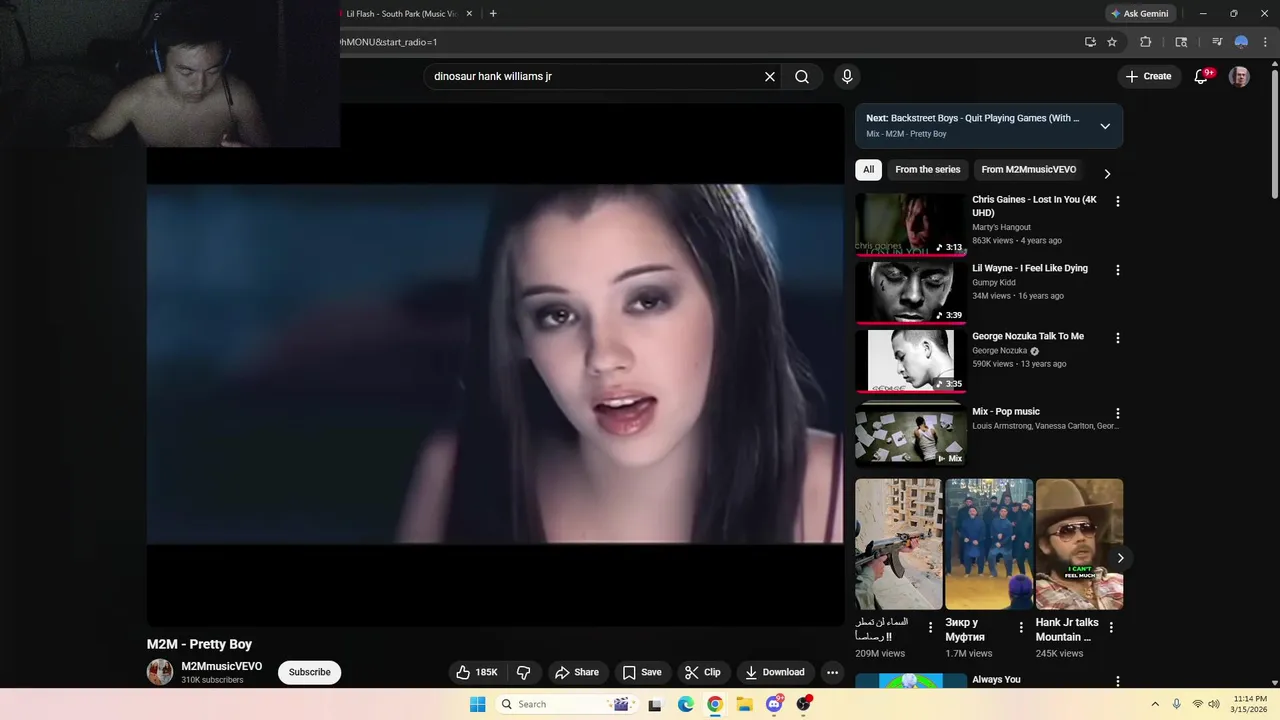Subscribe to M2MmusicVEVO
The height and width of the screenshot is (720, 1280).
point(310,672)
